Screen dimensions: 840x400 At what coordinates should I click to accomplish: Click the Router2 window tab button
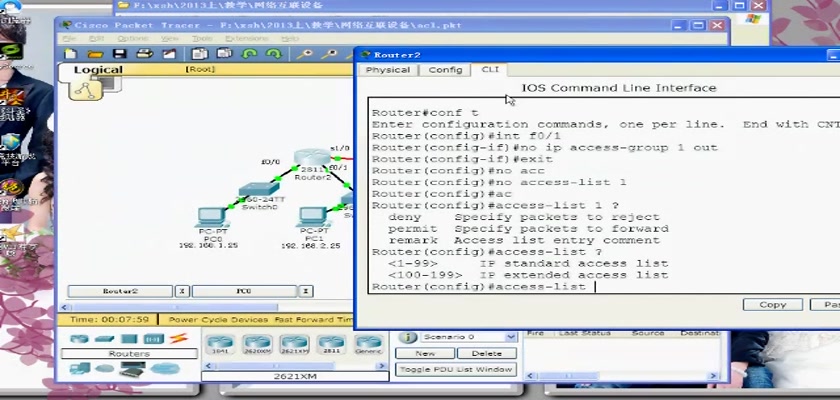(120, 291)
